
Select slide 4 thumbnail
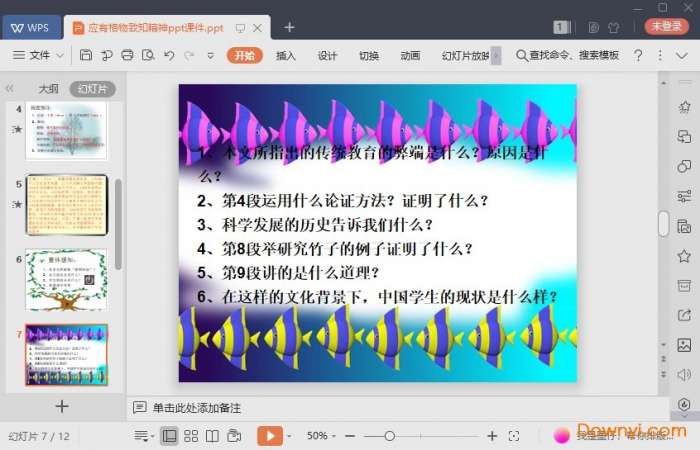66,130
